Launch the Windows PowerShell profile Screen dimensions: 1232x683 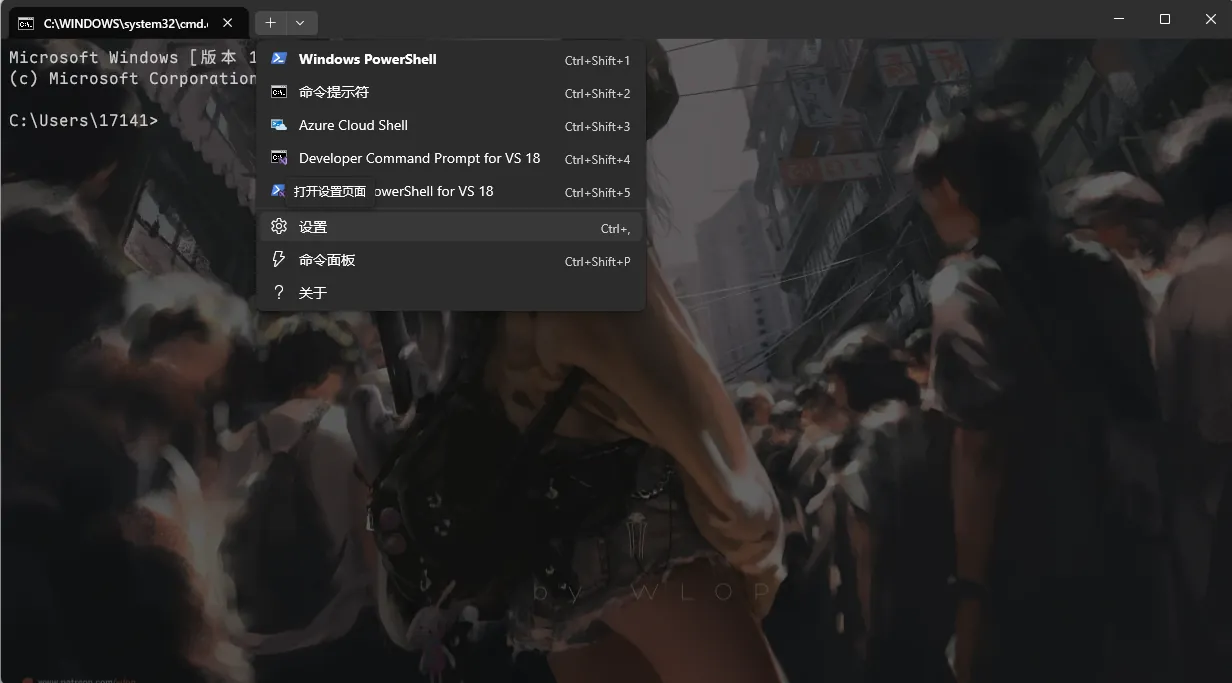[x=450, y=59]
